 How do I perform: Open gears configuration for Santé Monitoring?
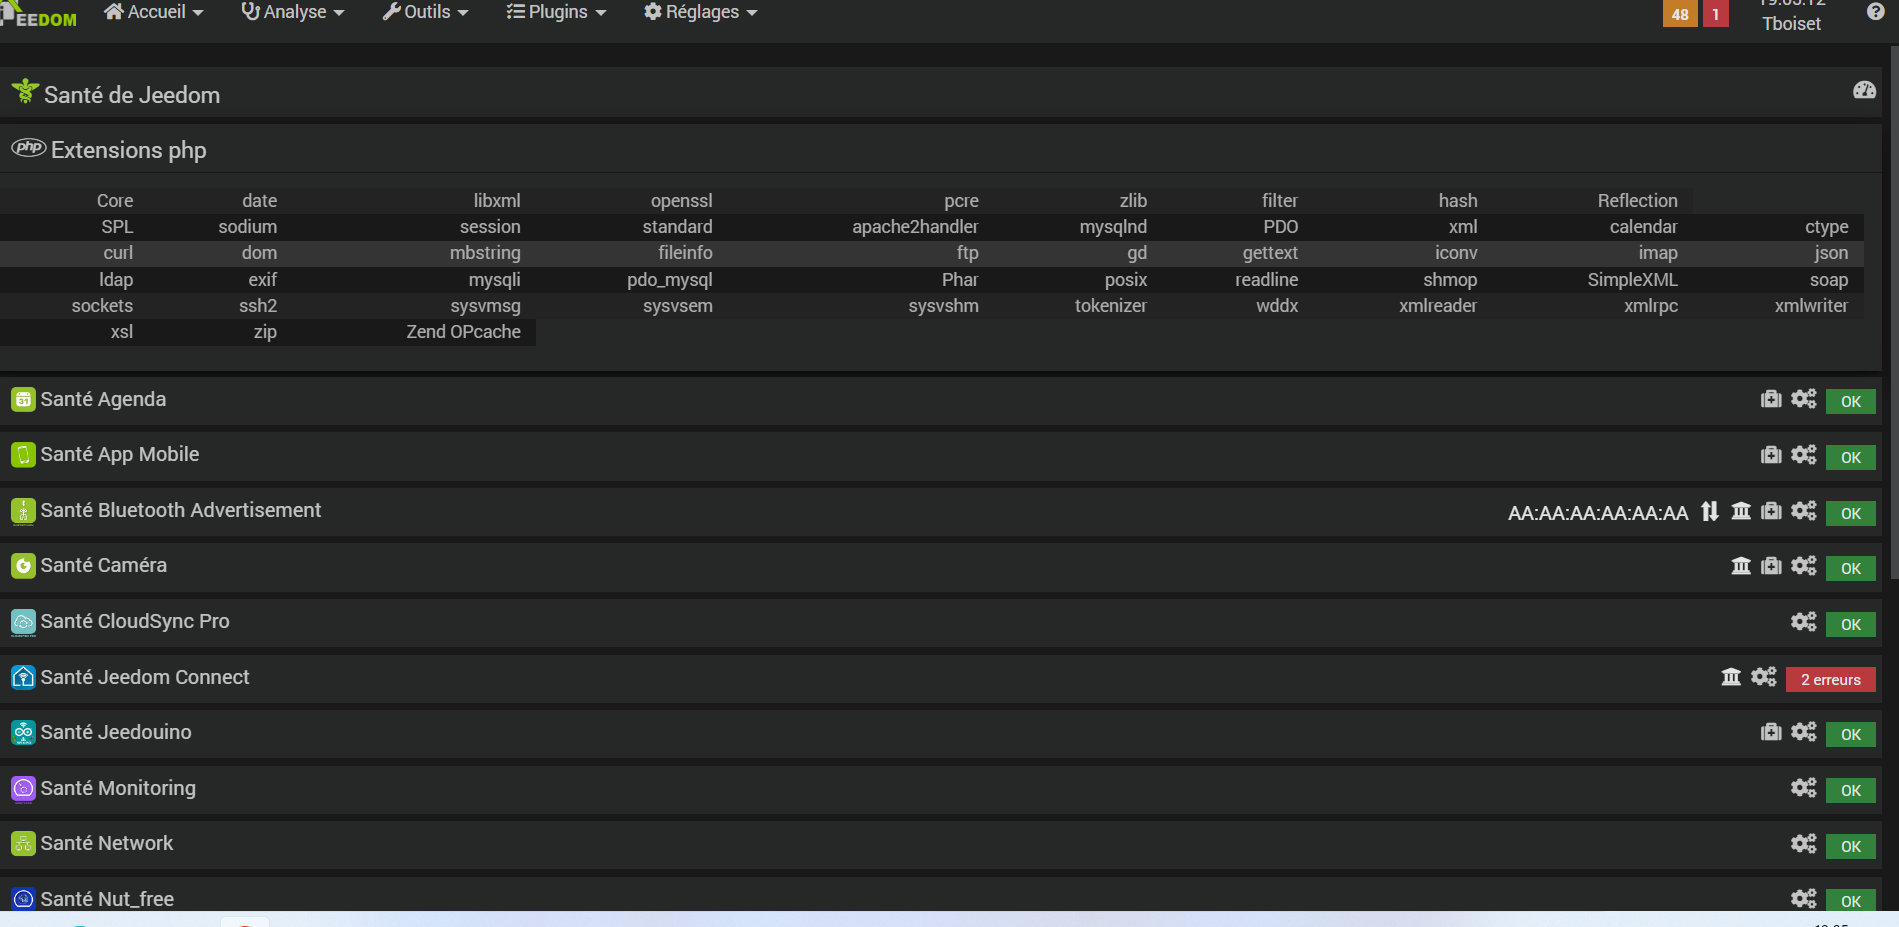(1803, 788)
